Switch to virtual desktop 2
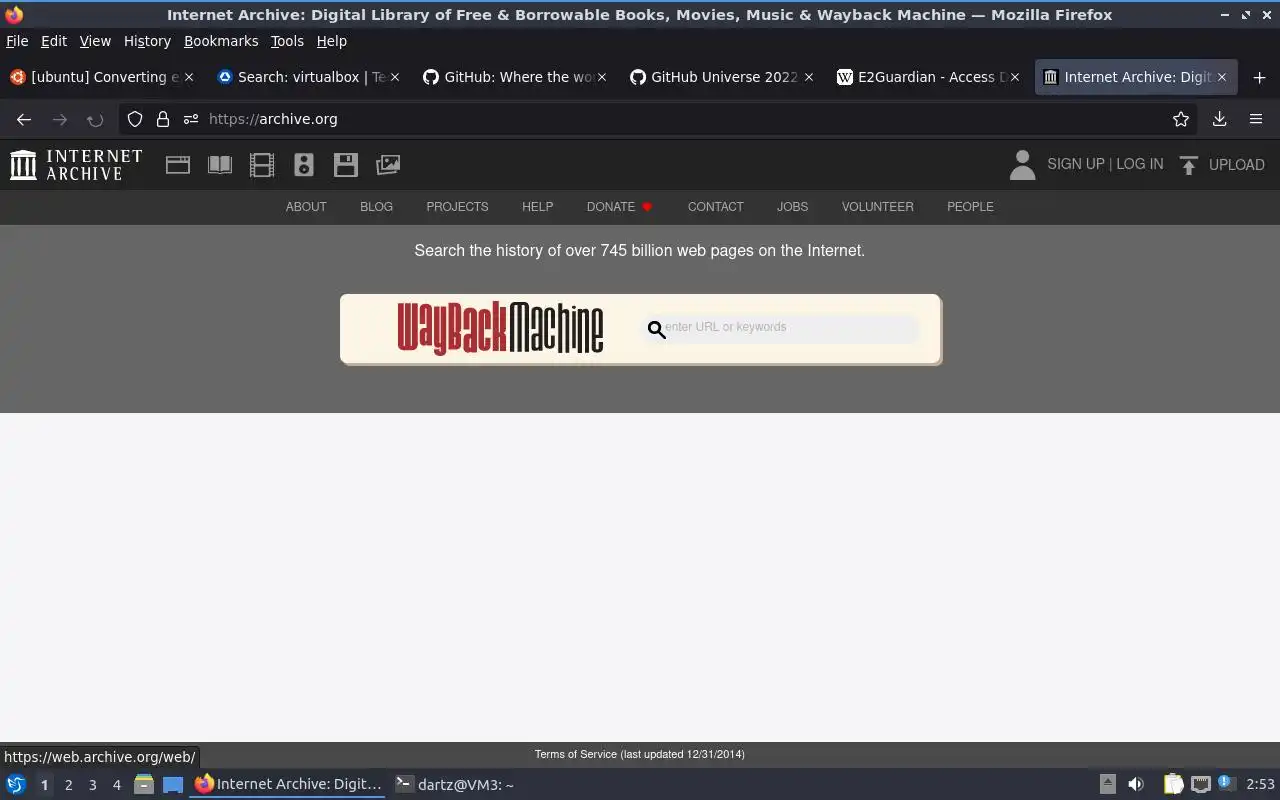The height and width of the screenshot is (800, 1280). click(x=68, y=785)
